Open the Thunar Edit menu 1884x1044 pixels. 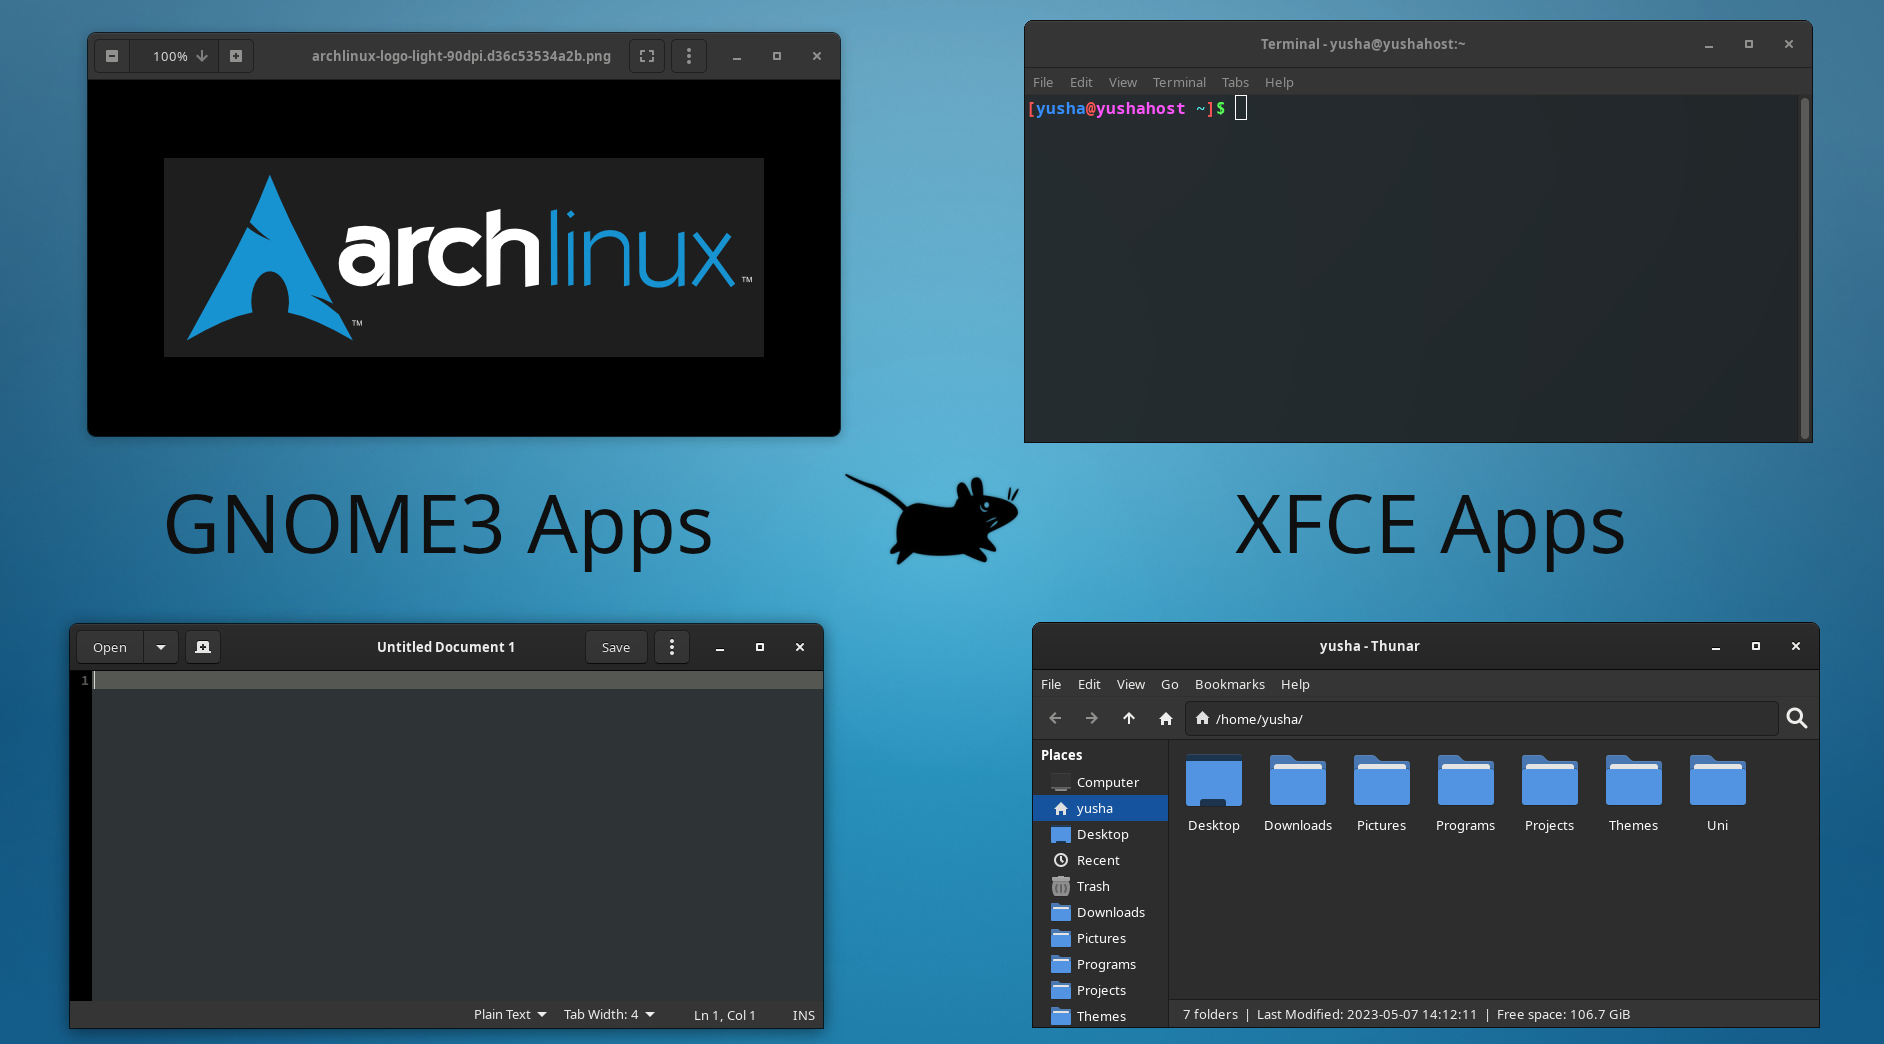[1089, 684]
